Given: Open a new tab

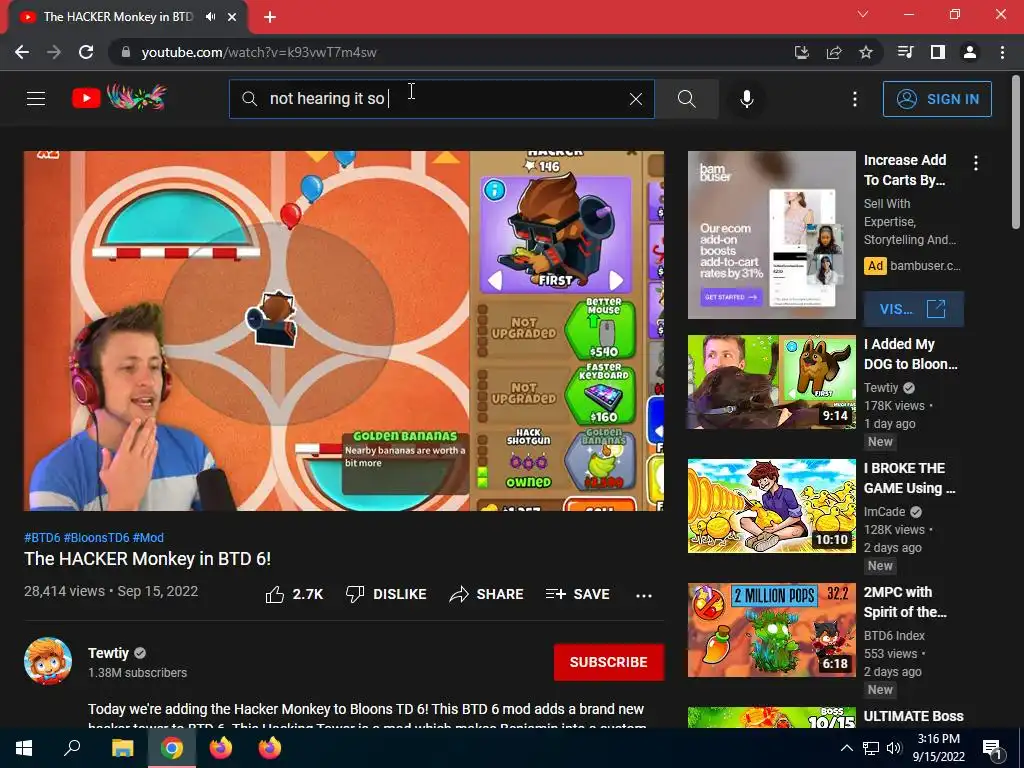Looking at the screenshot, I should tap(270, 17).
